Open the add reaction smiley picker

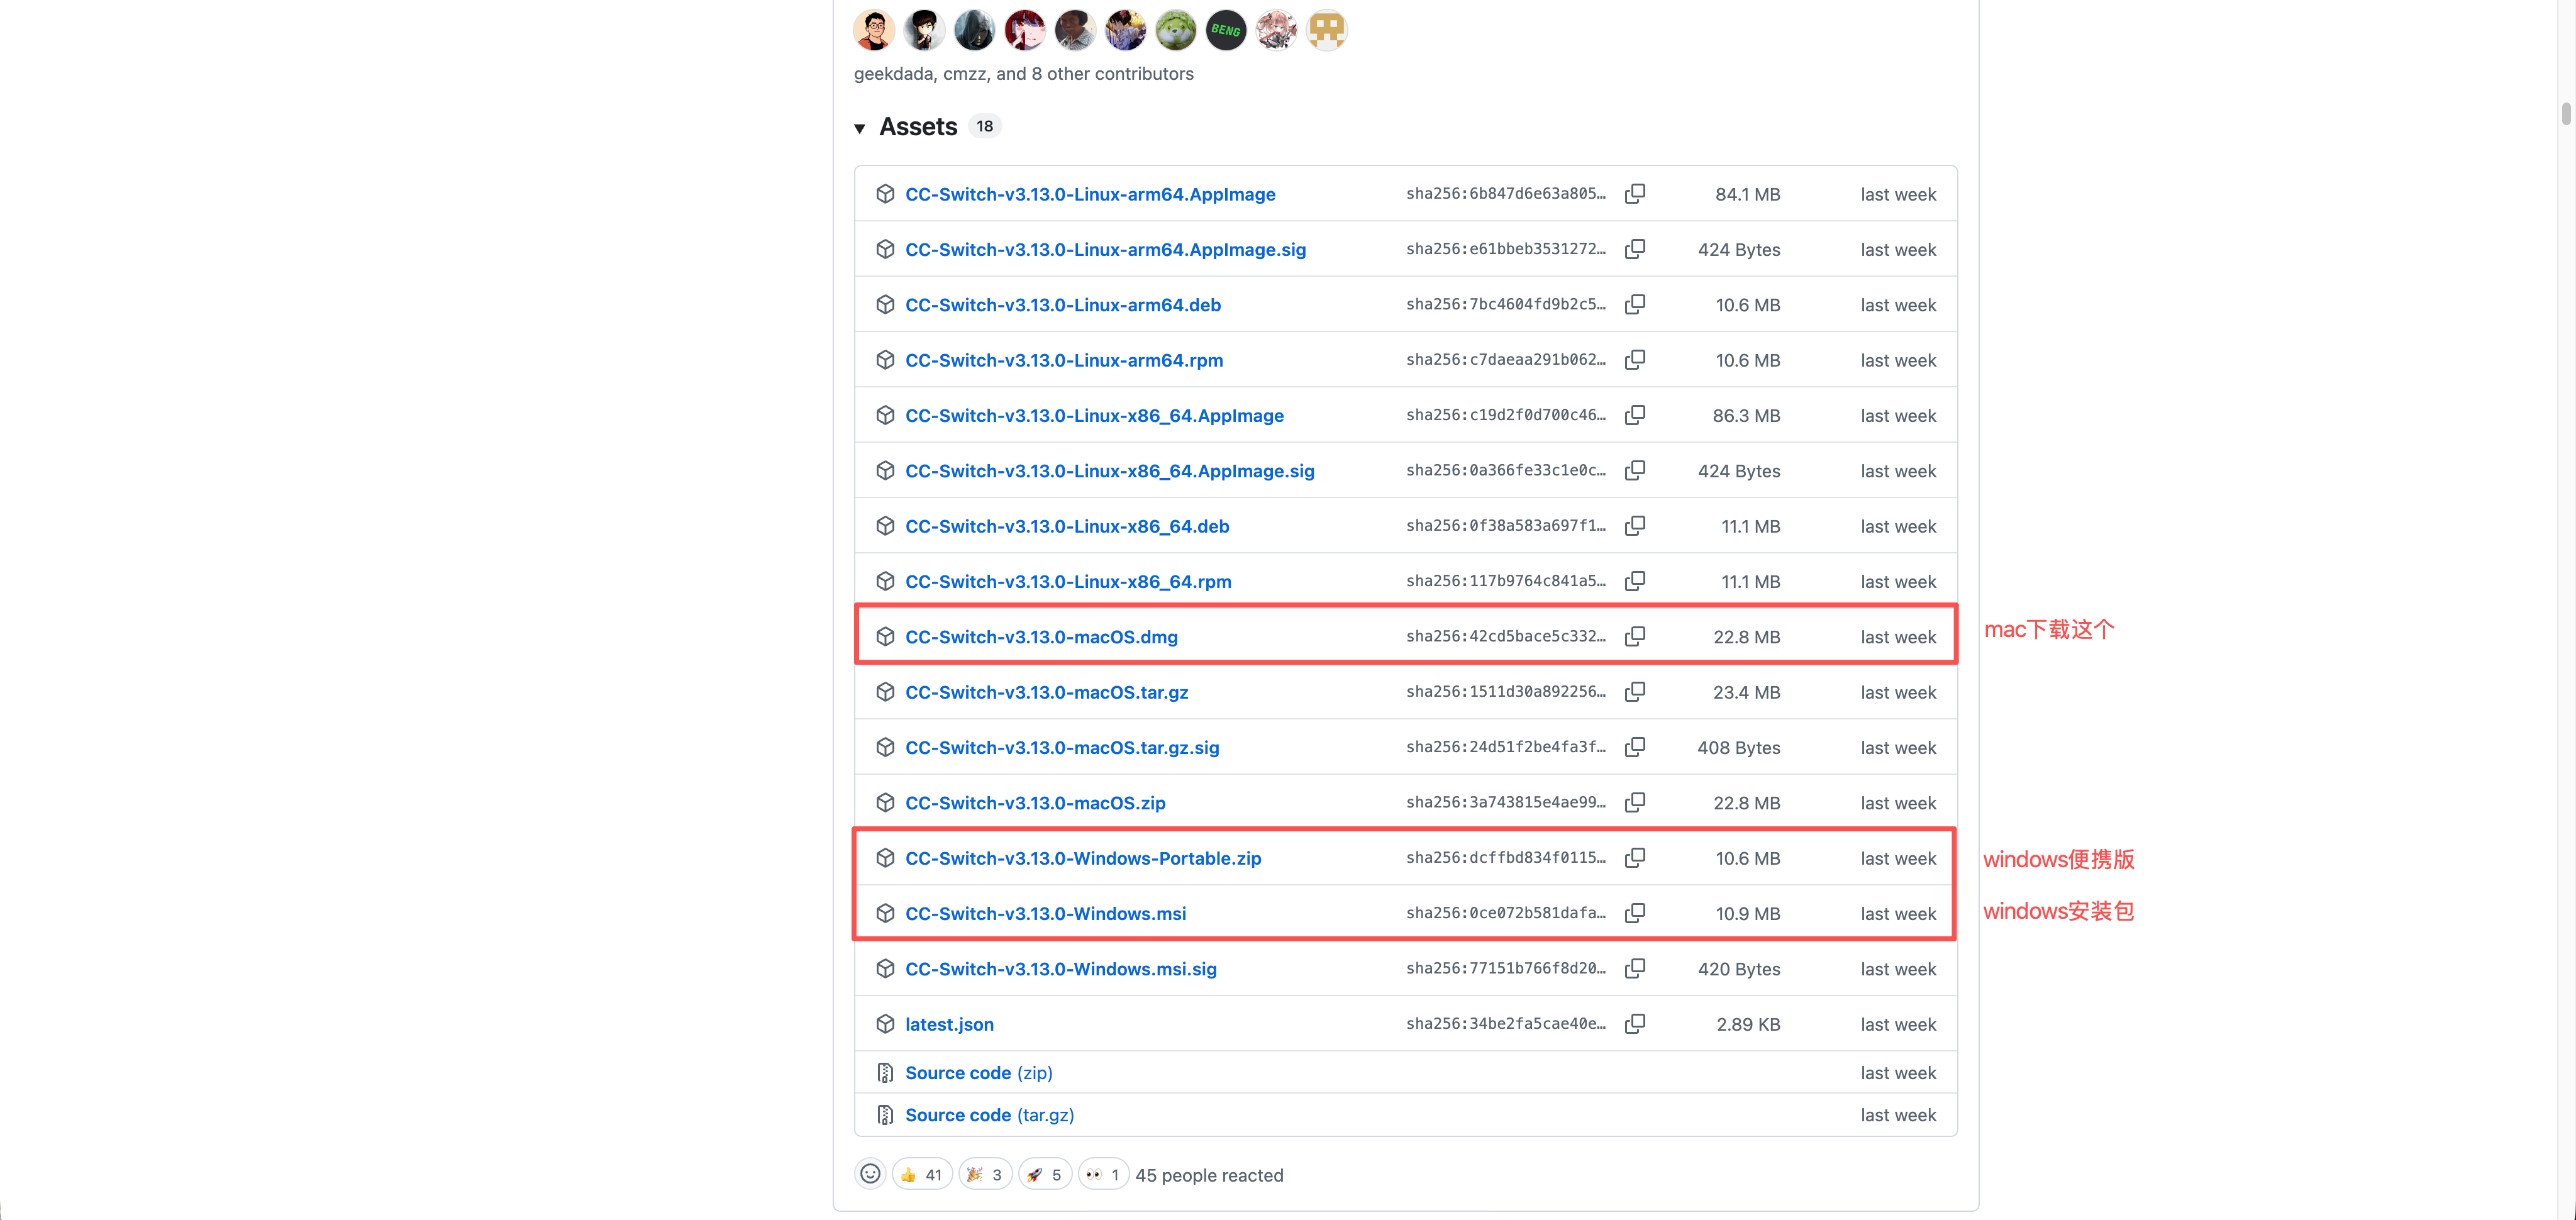tap(870, 1174)
